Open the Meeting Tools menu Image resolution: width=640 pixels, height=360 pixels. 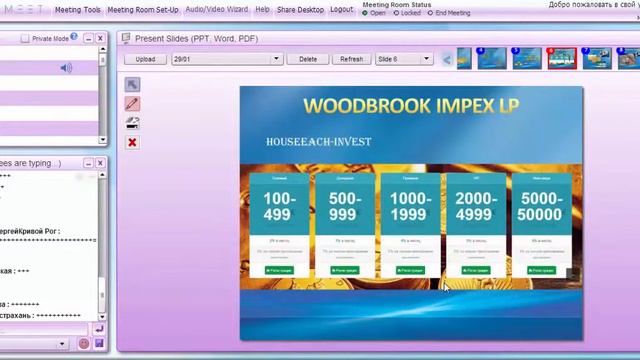(x=78, y=10)
